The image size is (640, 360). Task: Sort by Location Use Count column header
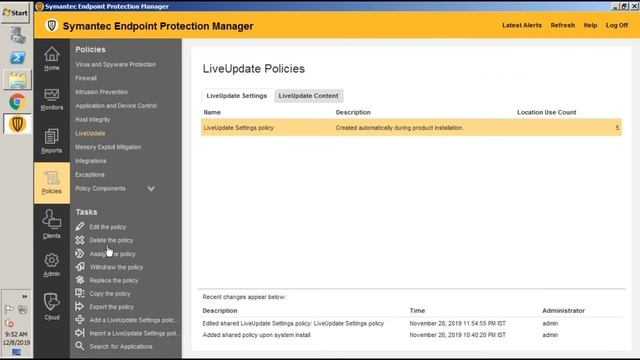[547, 112]
